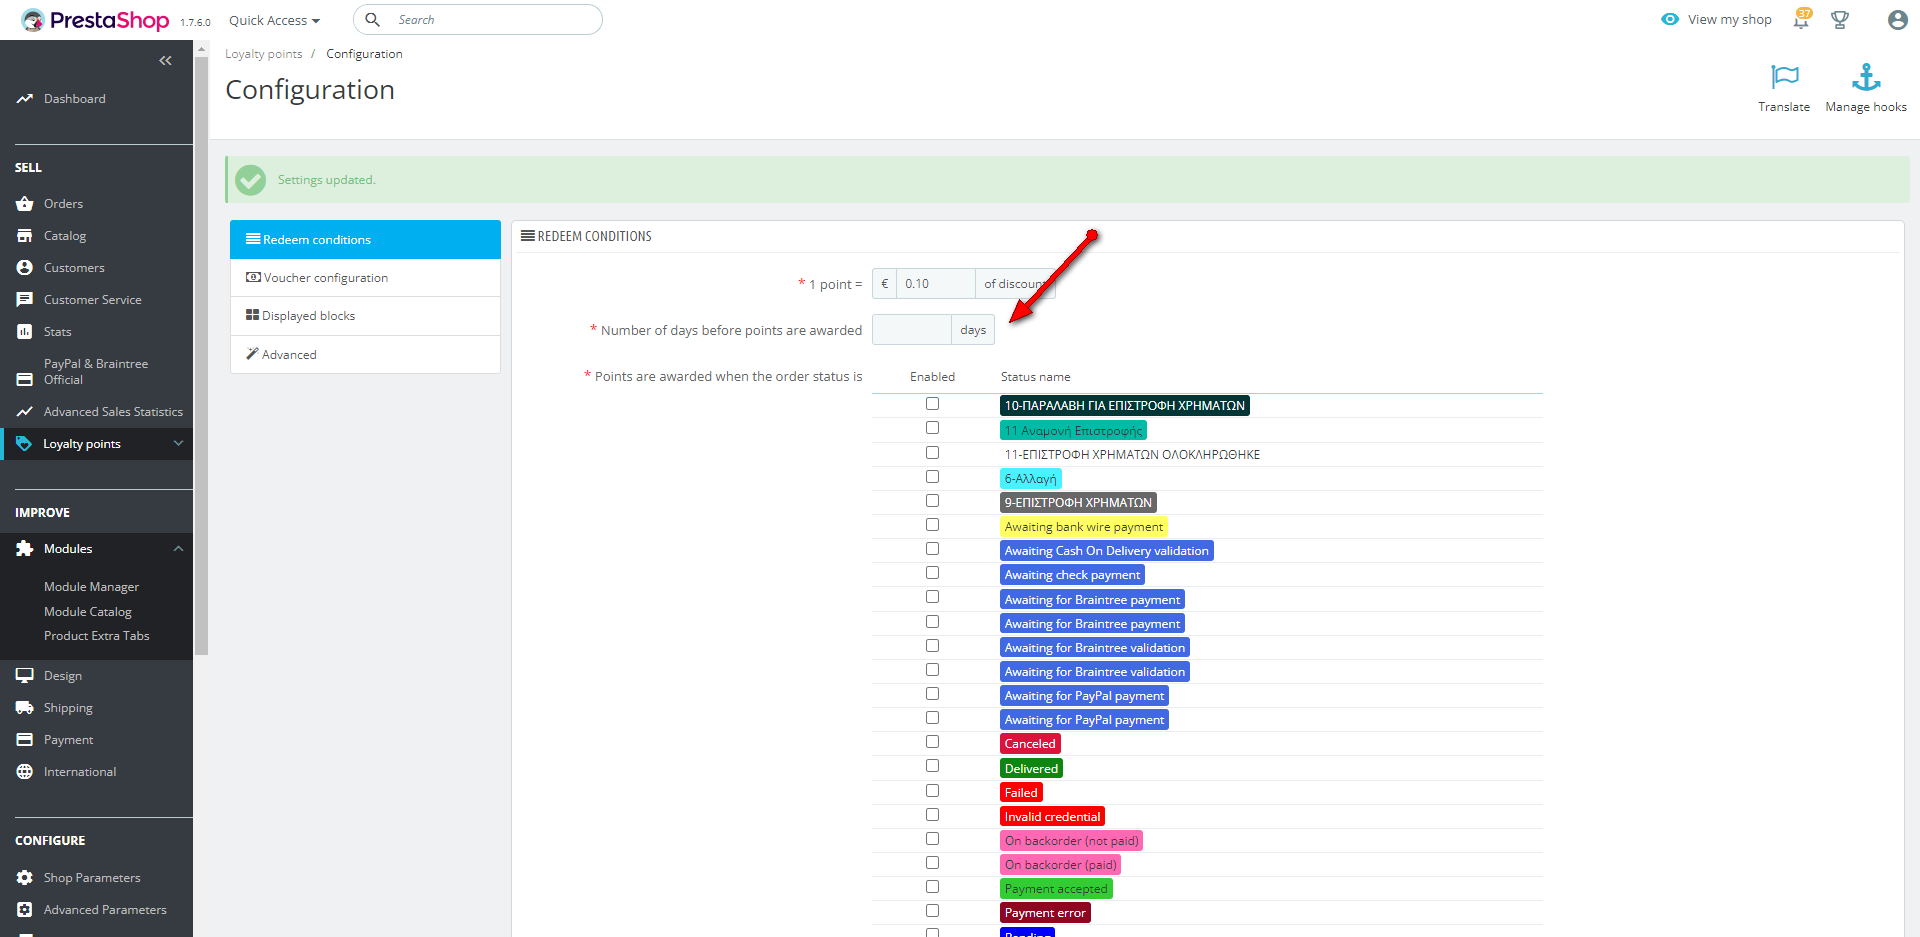Click the 9-ΕΠΙΣΤΡΟΦΗ ΧΡΗΜΑΤΩΝ status badge
Screen dimensions: 1920x937
1078,503
